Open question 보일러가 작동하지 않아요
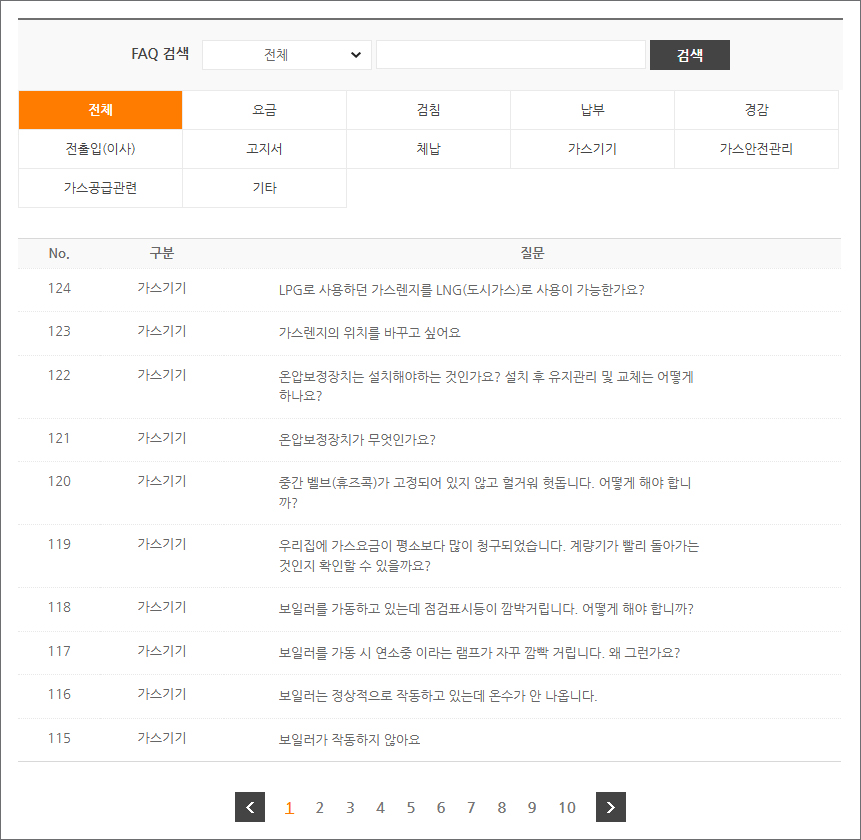 [349, 740]
